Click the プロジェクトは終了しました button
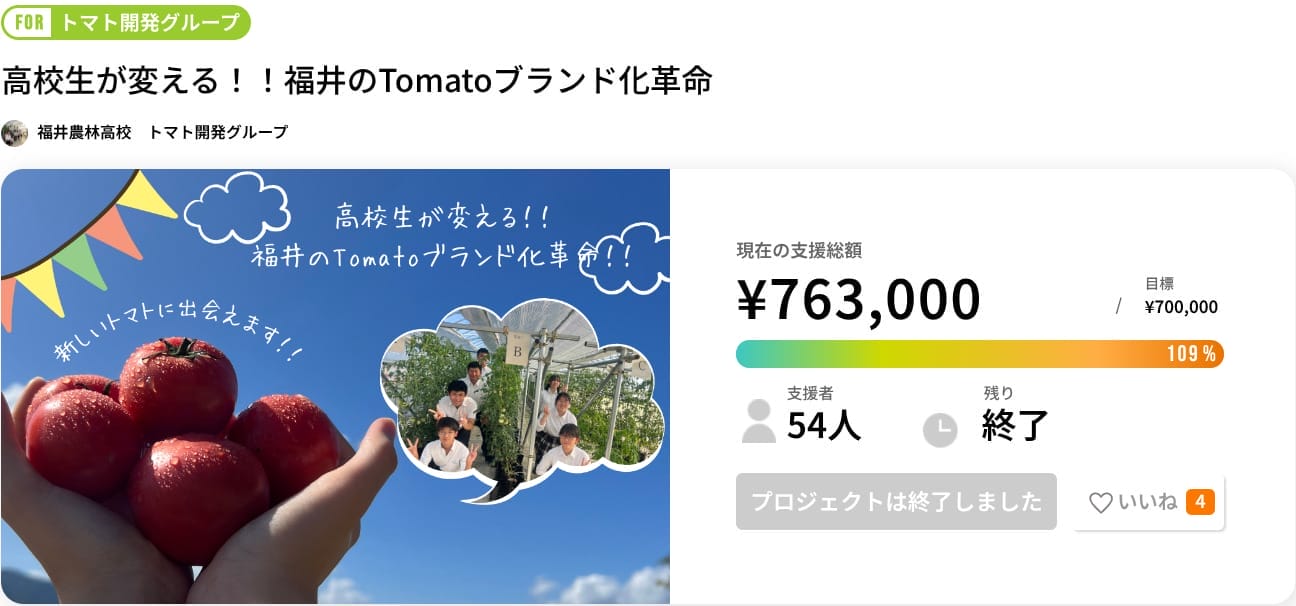Image resolution: width=1296 pixels, height=606 pixels. [x=896, y=502]
